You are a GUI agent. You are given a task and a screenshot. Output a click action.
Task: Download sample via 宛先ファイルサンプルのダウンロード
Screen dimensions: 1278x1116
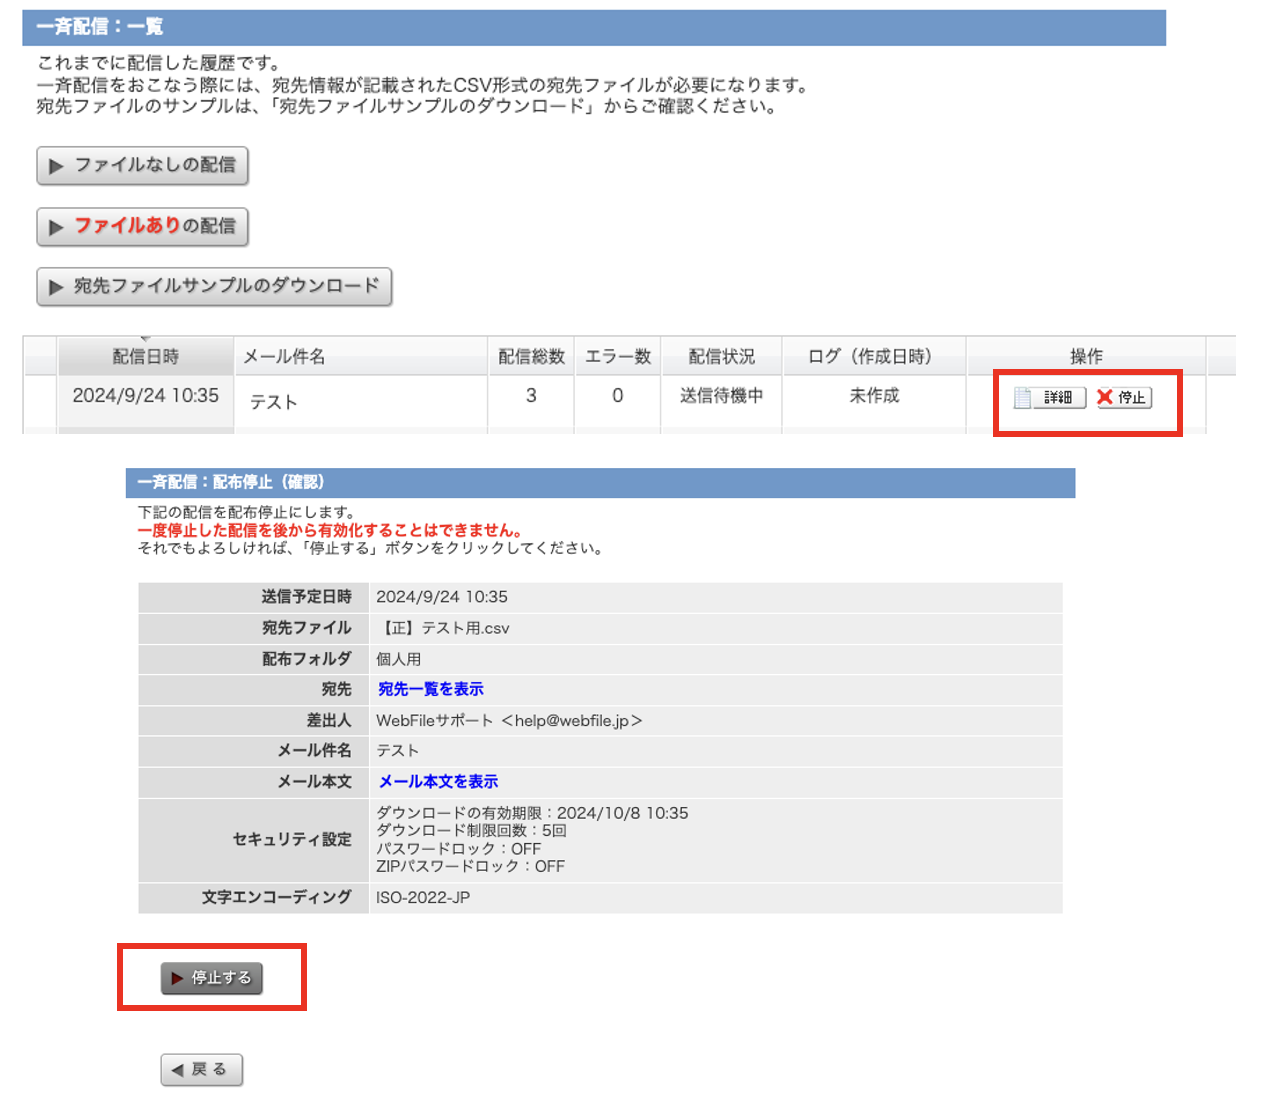[214, 287]
